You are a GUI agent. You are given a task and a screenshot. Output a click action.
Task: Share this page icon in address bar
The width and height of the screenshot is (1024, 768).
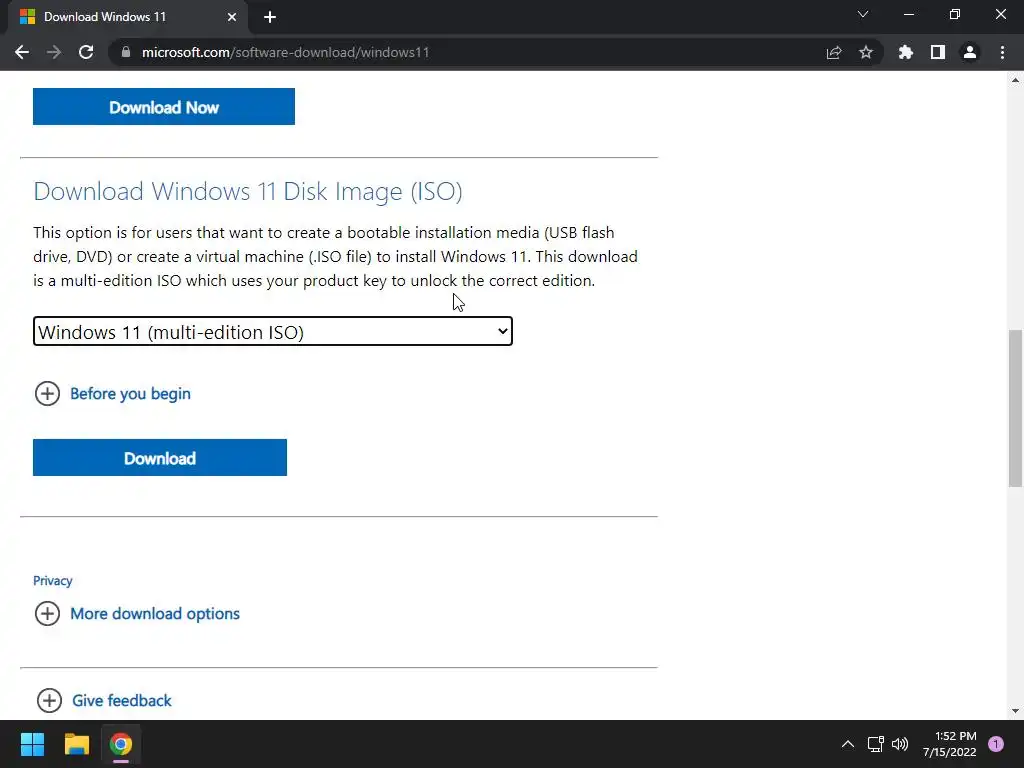[834, 52]
